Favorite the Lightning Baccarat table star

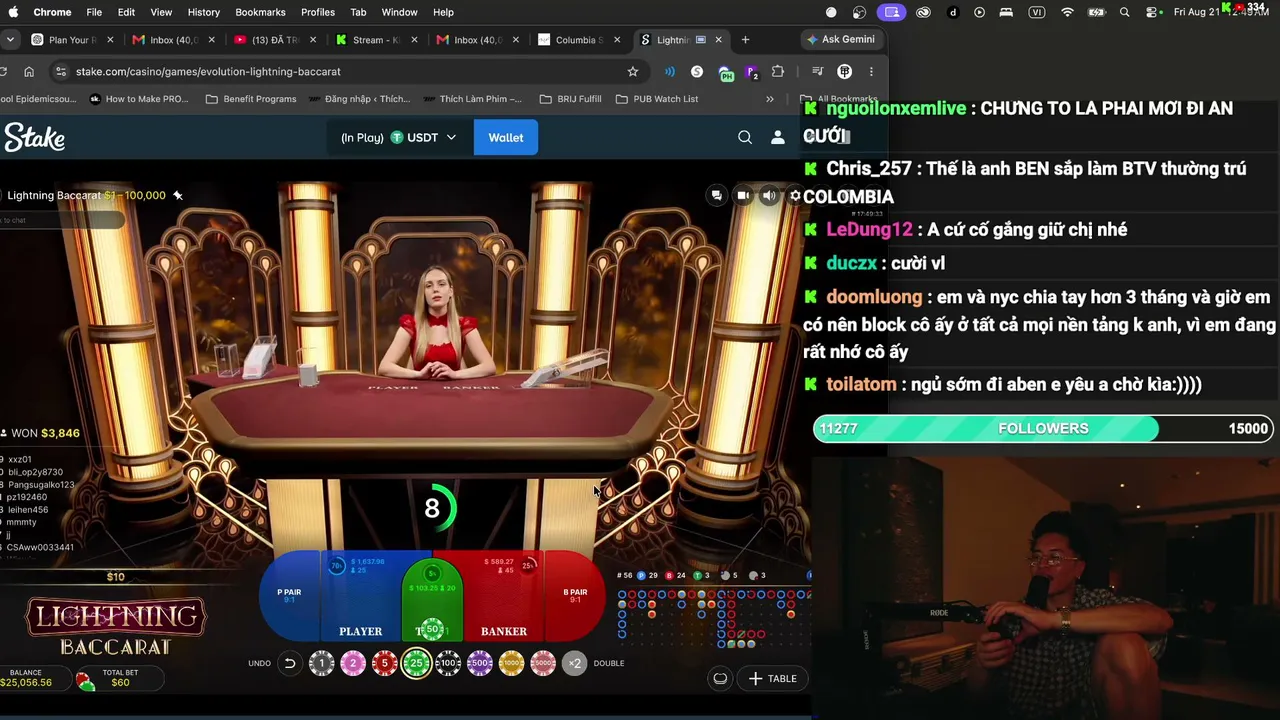(x=178, y=195)
